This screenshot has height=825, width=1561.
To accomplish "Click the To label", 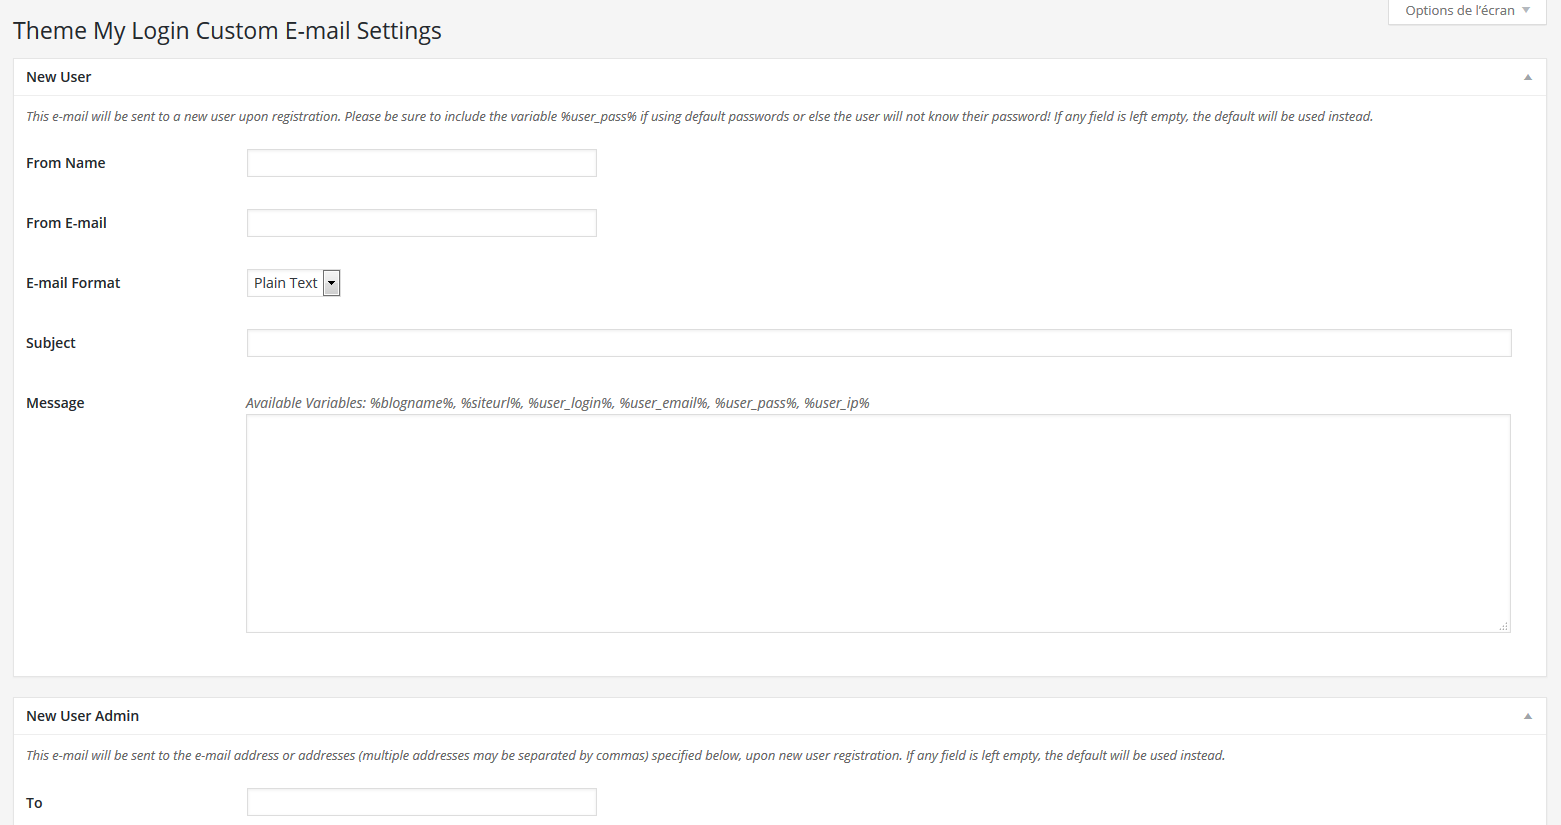I will (34, 803).
